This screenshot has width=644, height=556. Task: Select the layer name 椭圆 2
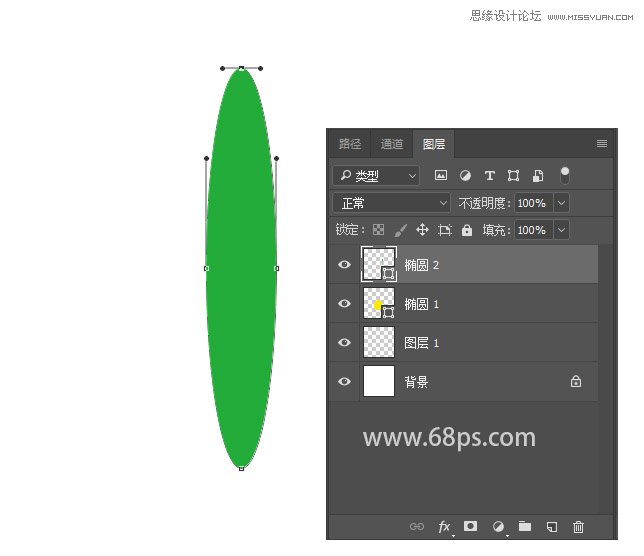[422, 265]
